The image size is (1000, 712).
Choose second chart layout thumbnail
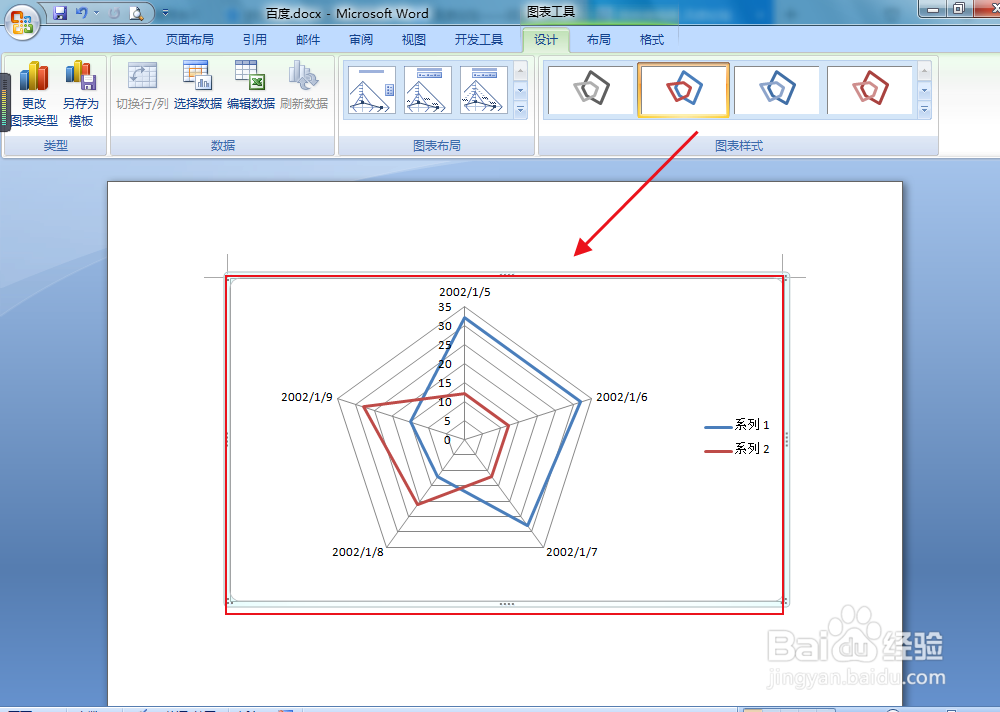(427, 90)
